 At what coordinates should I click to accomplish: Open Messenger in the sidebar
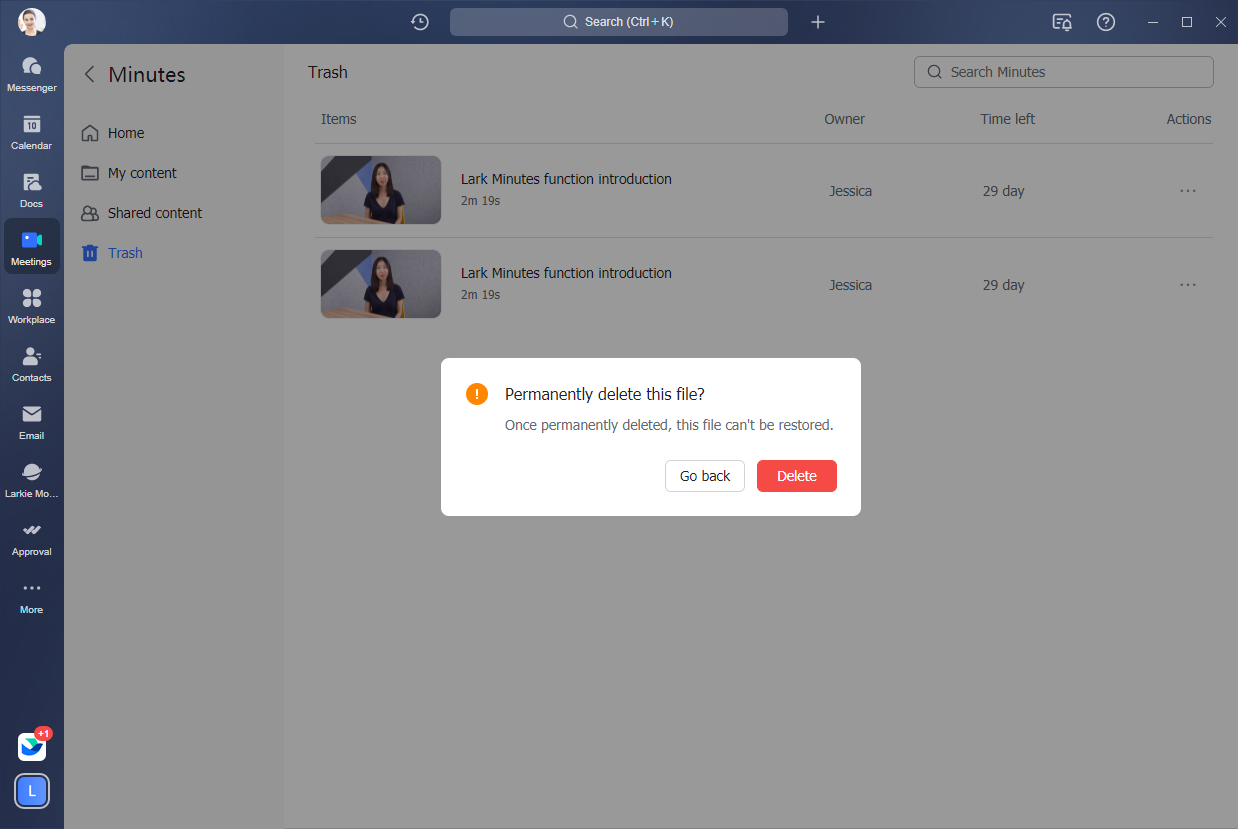(31, 73)
